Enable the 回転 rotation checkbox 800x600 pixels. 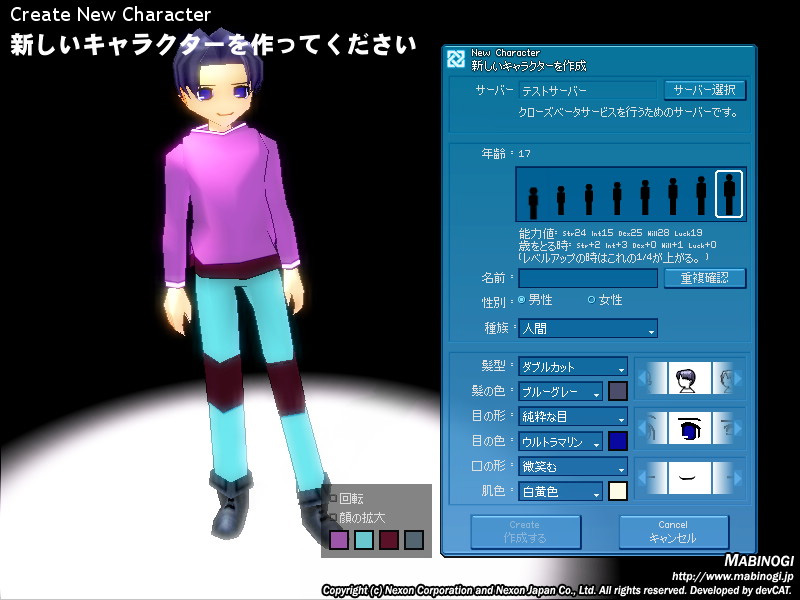(x=334, y=498)
